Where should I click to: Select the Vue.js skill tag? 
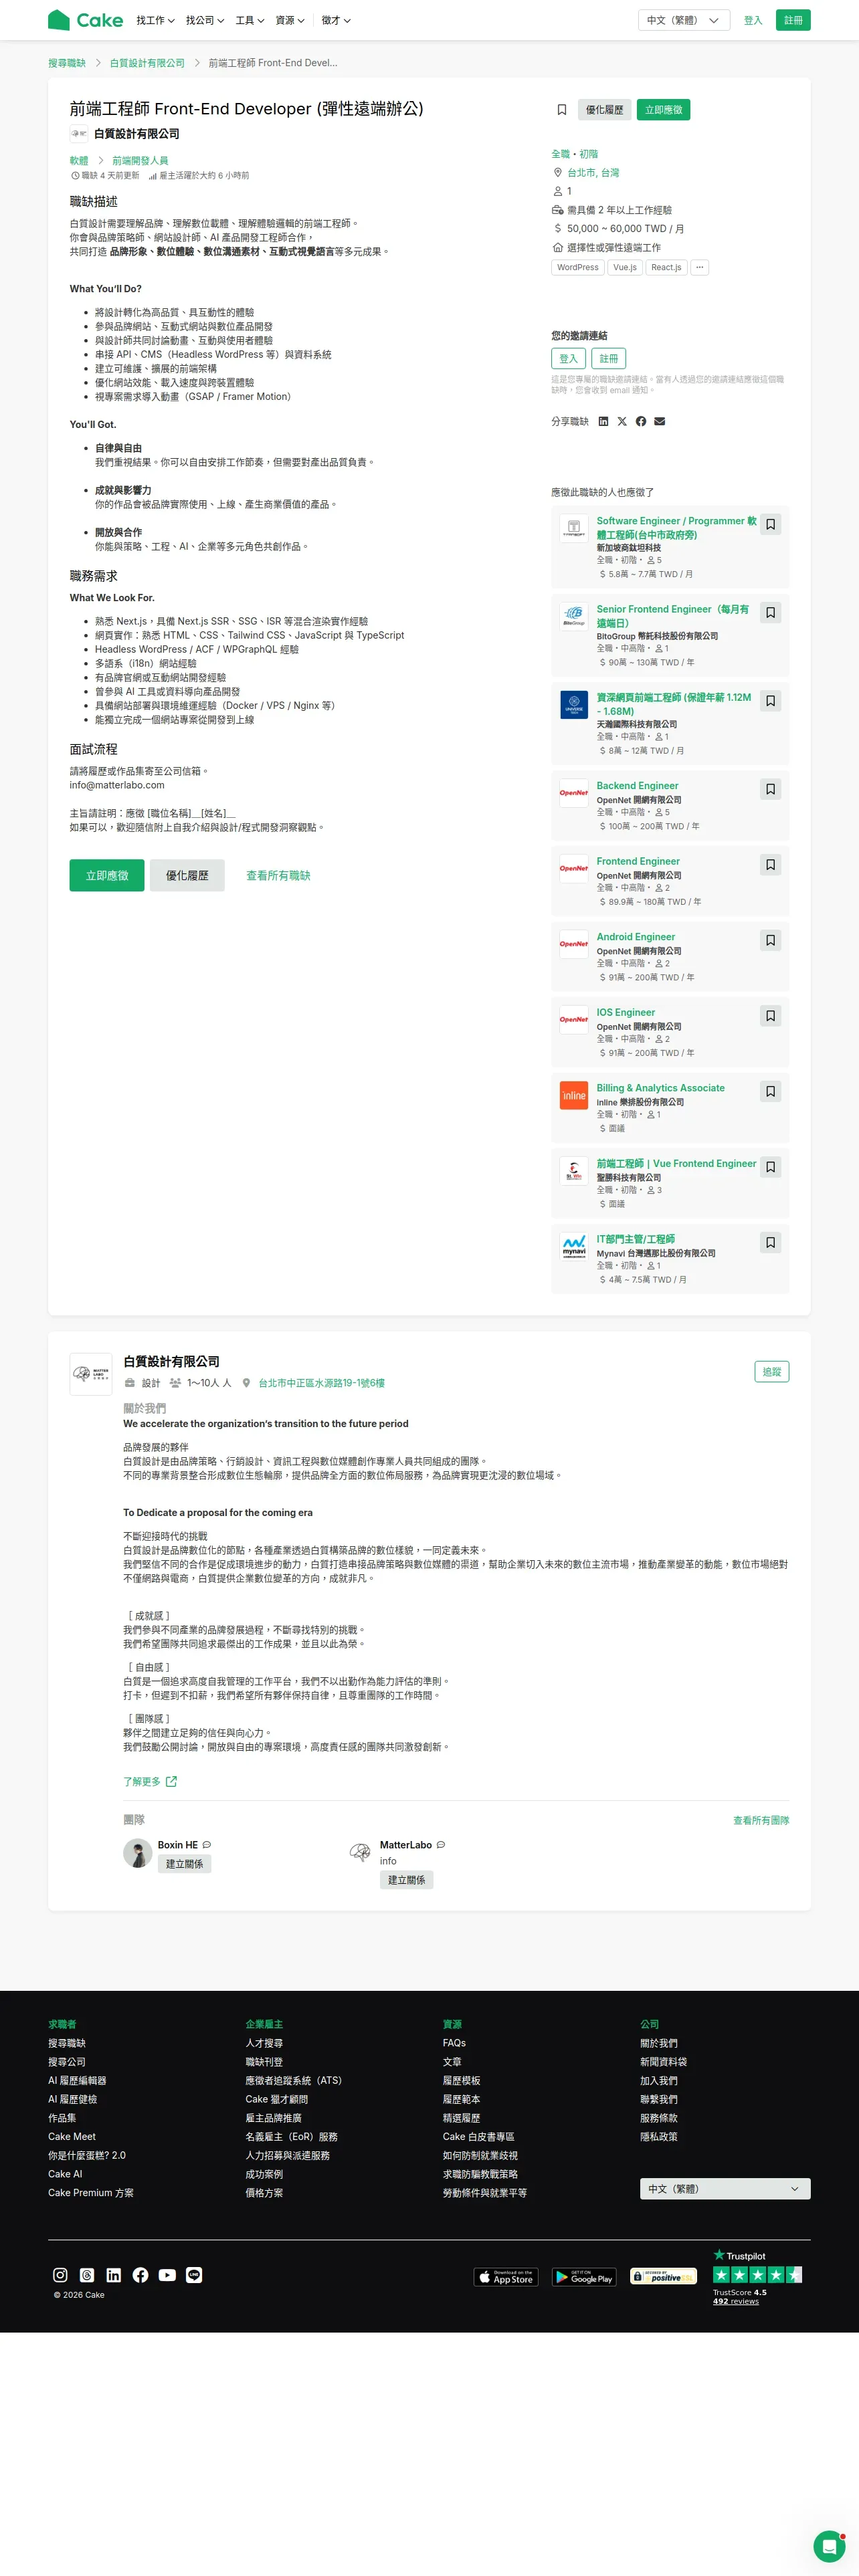[x=625, y=267]
